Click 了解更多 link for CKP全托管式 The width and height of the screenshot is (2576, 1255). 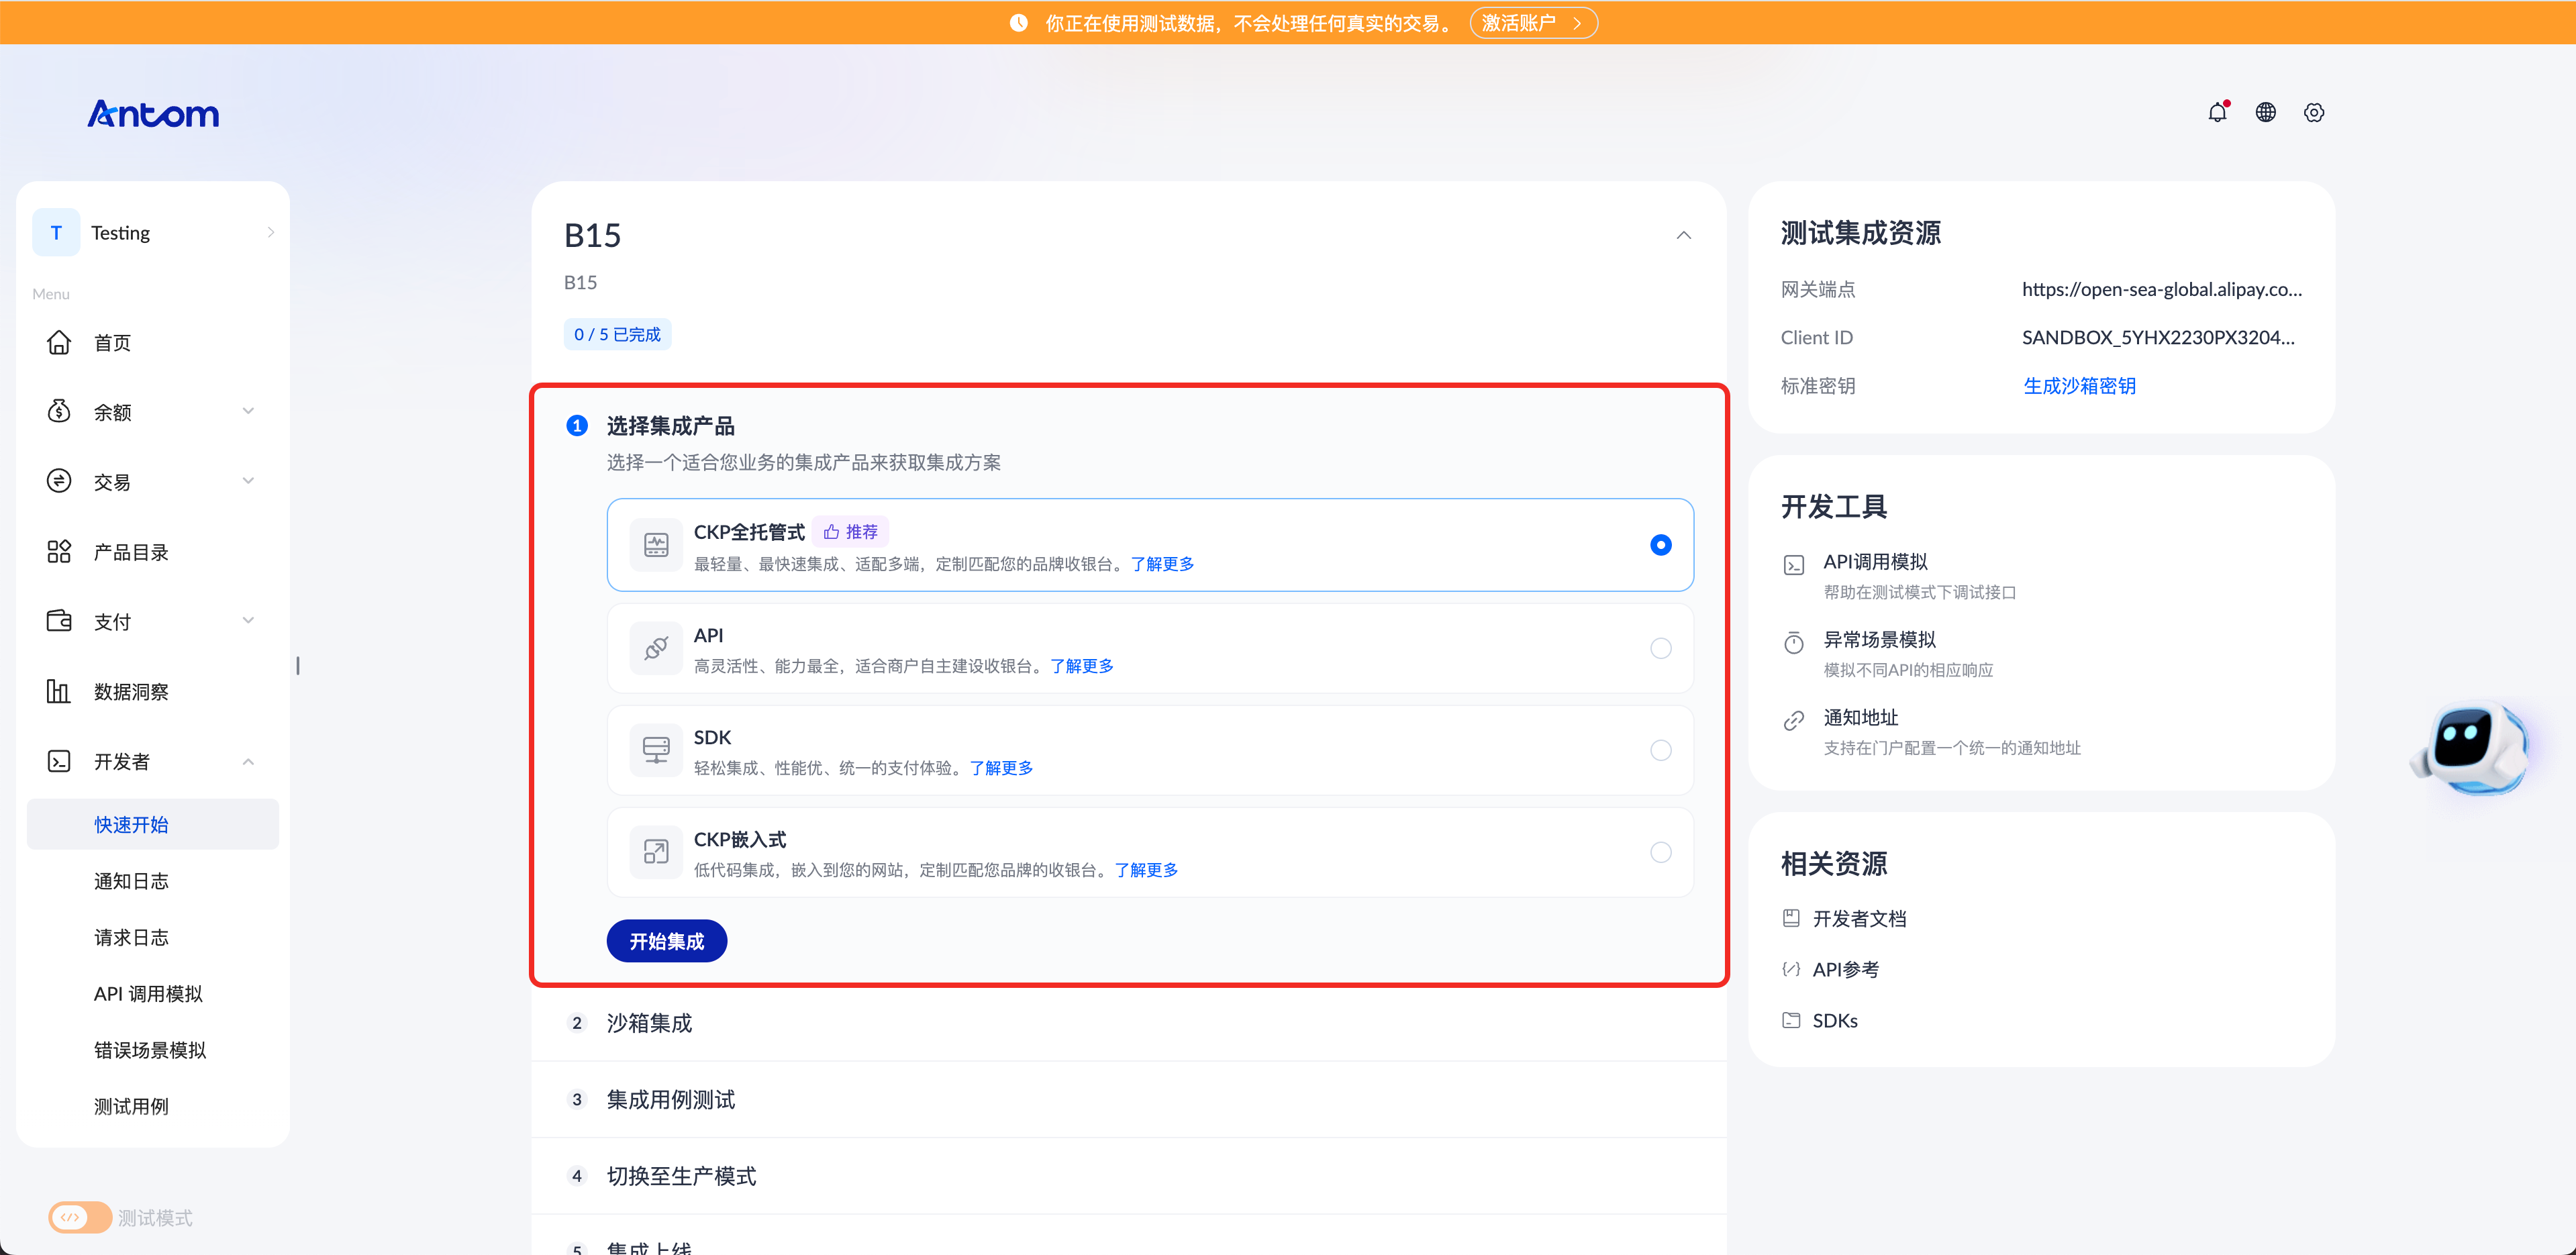[x=1162, y=564]
